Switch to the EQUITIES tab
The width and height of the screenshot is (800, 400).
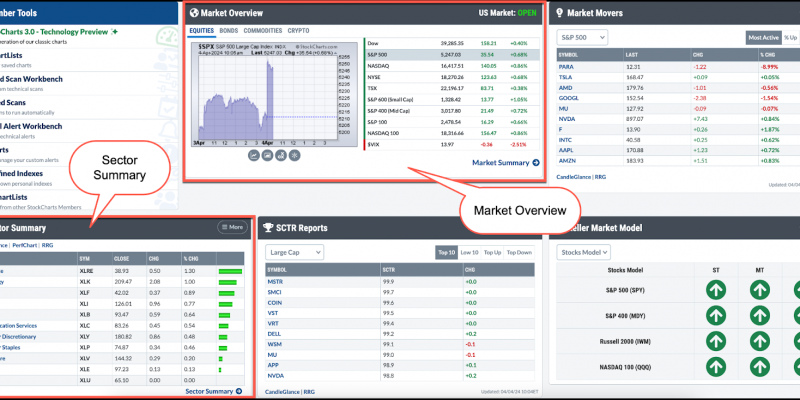pos(202,31)
